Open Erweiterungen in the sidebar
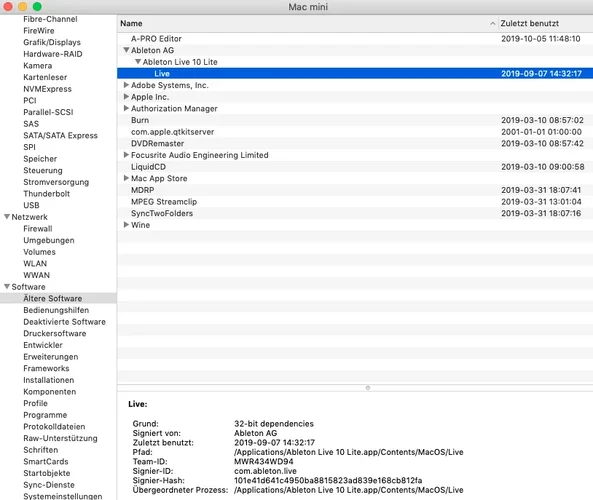Screen dimensions: 593x500 click(x=51, y=357)
